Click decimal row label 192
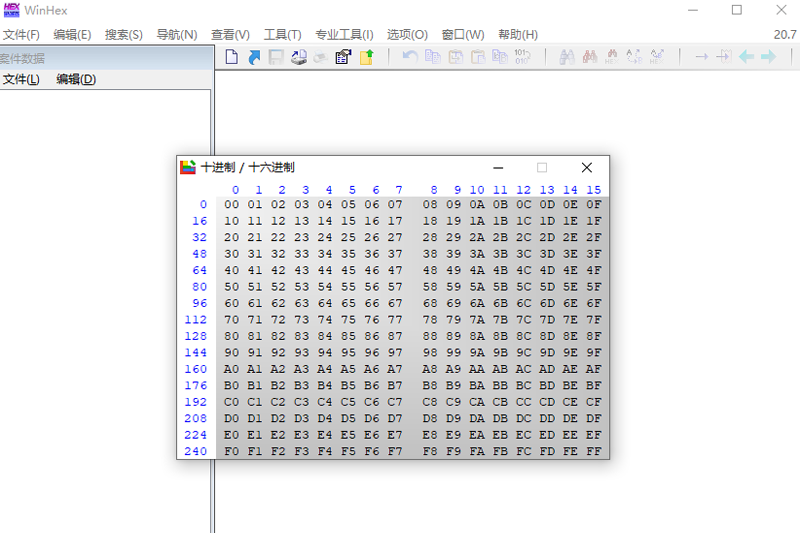Viewport: 800px width, 533px height. click(196, 402)
